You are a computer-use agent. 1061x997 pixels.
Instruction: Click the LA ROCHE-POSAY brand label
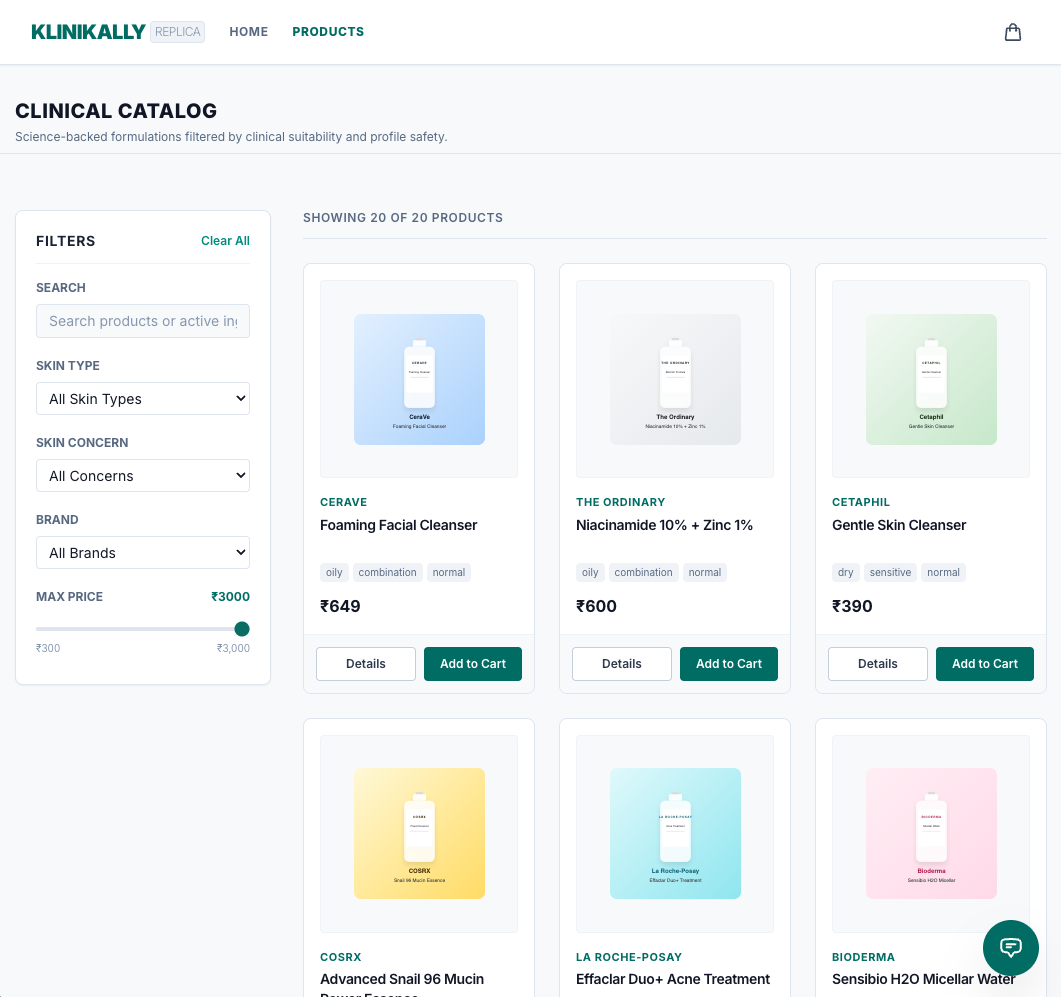click(629, 957)
